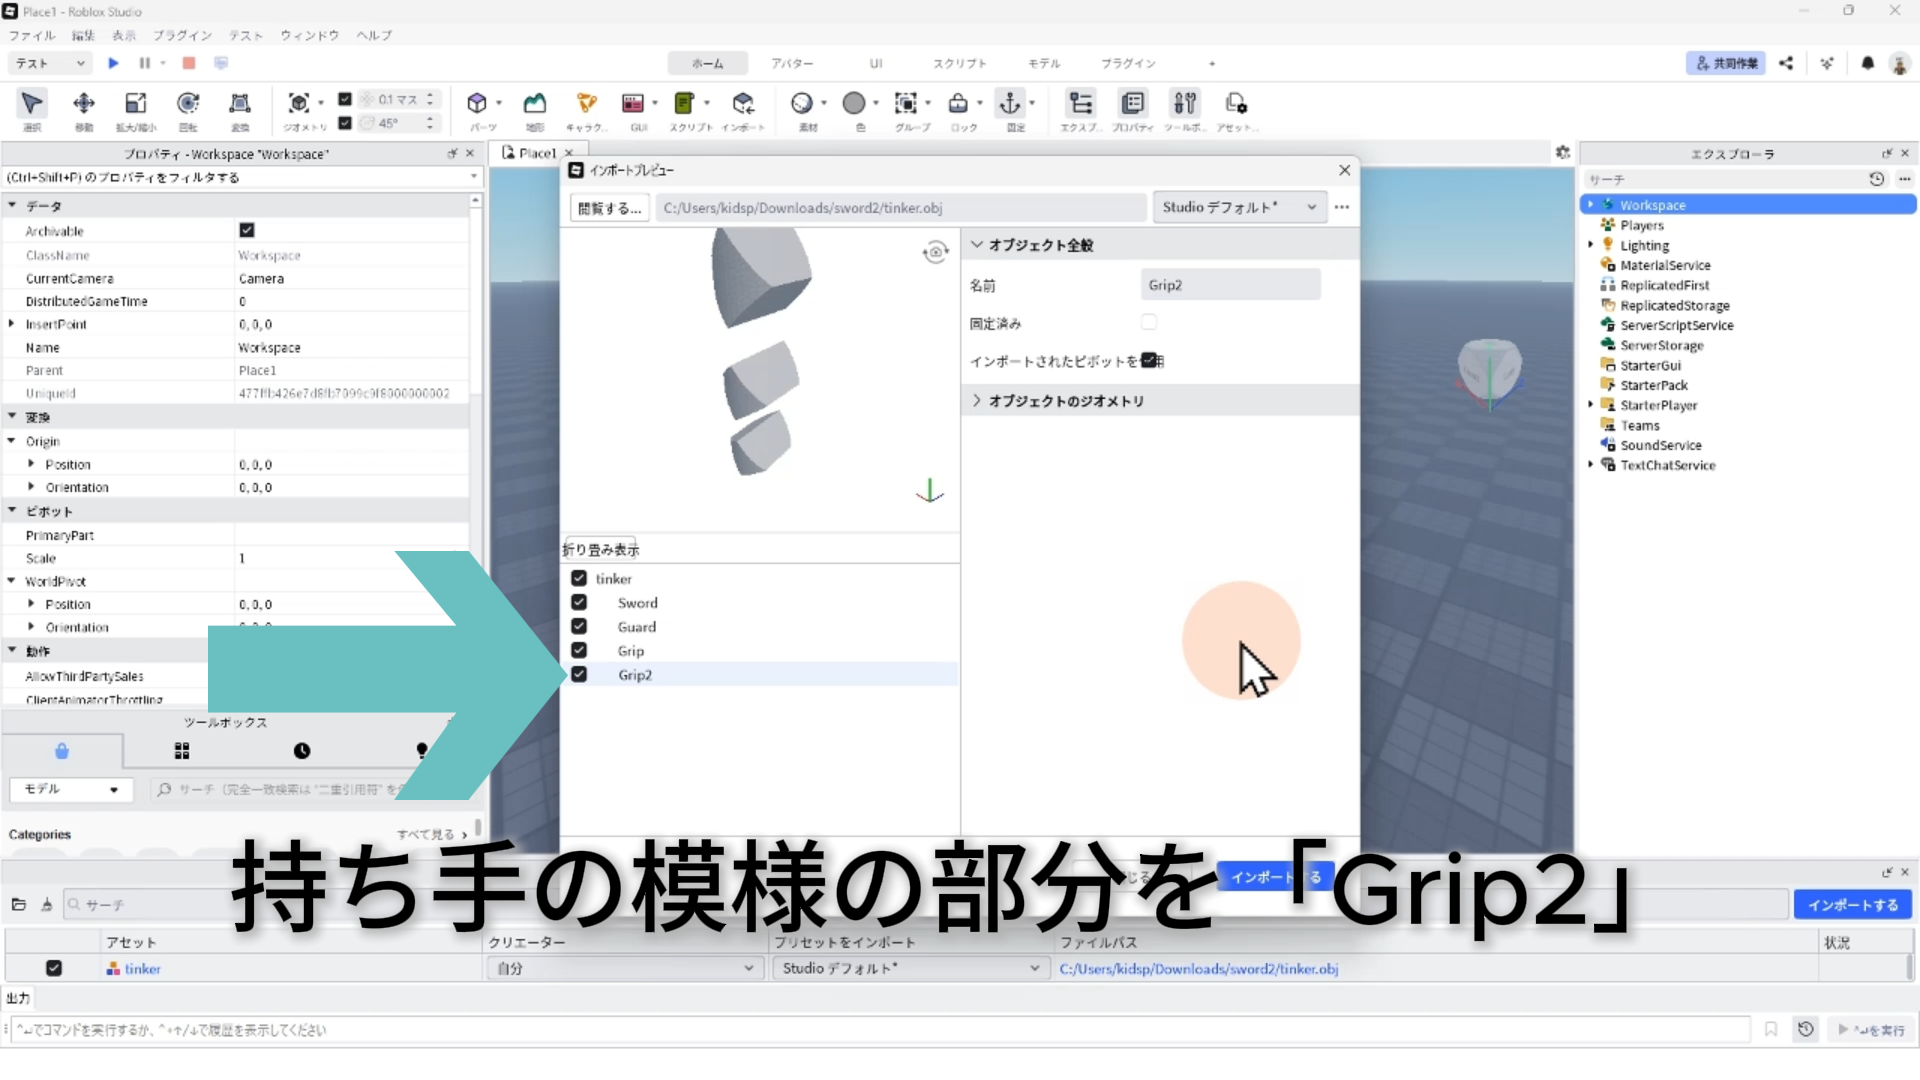Open the Terrain editor tool

point(535,104)
